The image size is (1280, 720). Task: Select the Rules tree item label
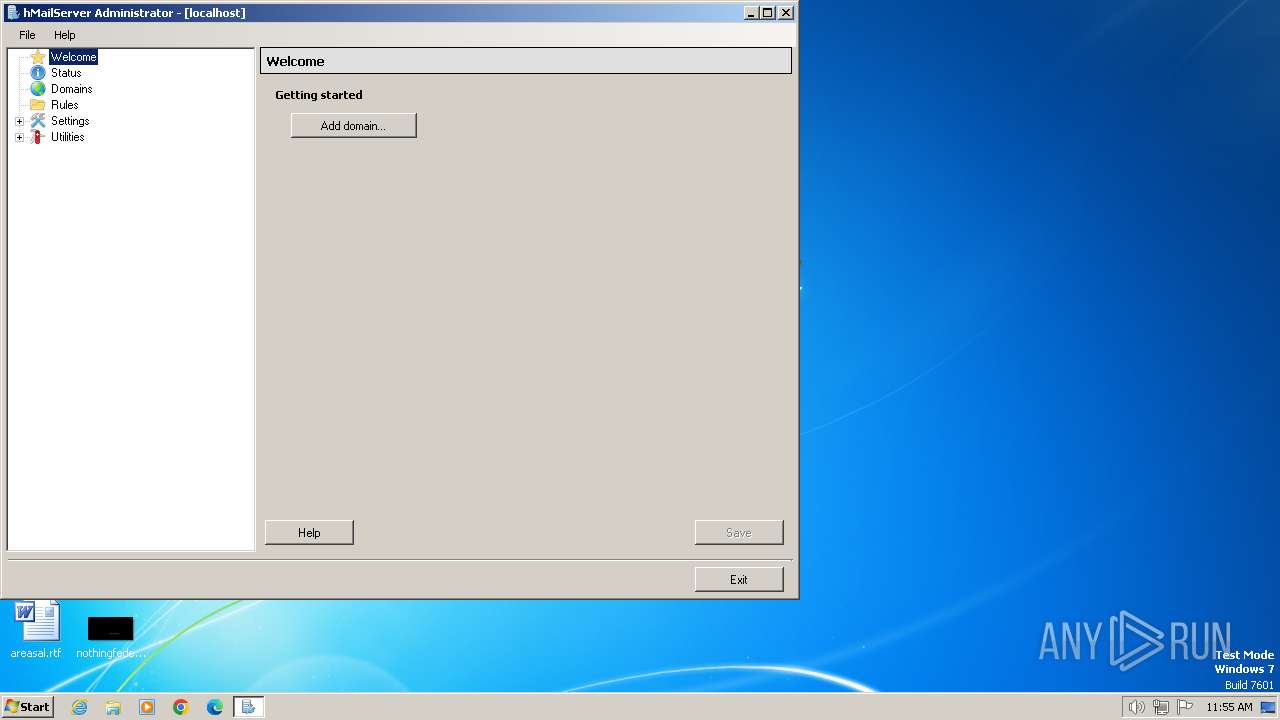pos(65,105)
